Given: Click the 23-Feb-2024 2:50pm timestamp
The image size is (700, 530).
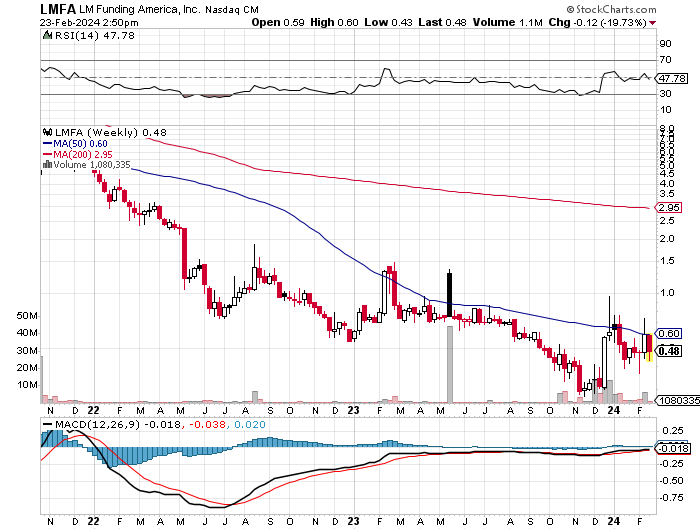Looking at the screenshot, I should [x=89, y=23].
